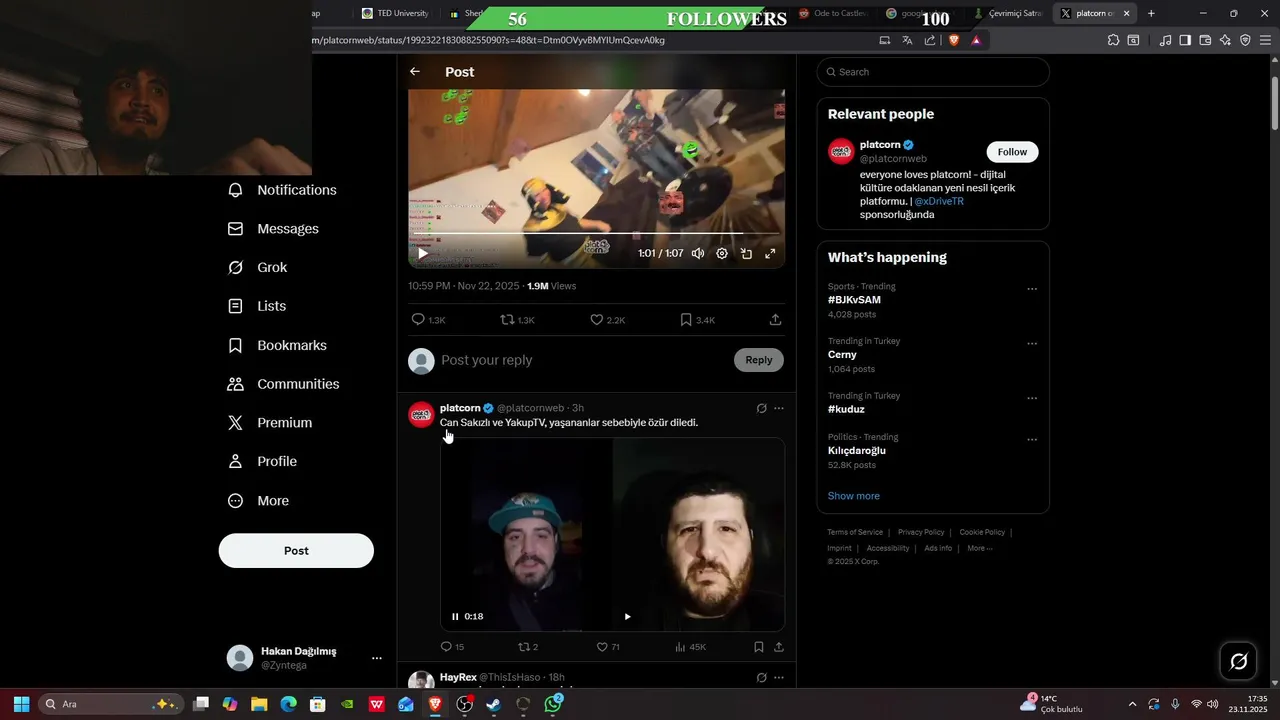This screenshot has height=720, width=1280.
Task: Open a new browser tab
Action: 1151,13
